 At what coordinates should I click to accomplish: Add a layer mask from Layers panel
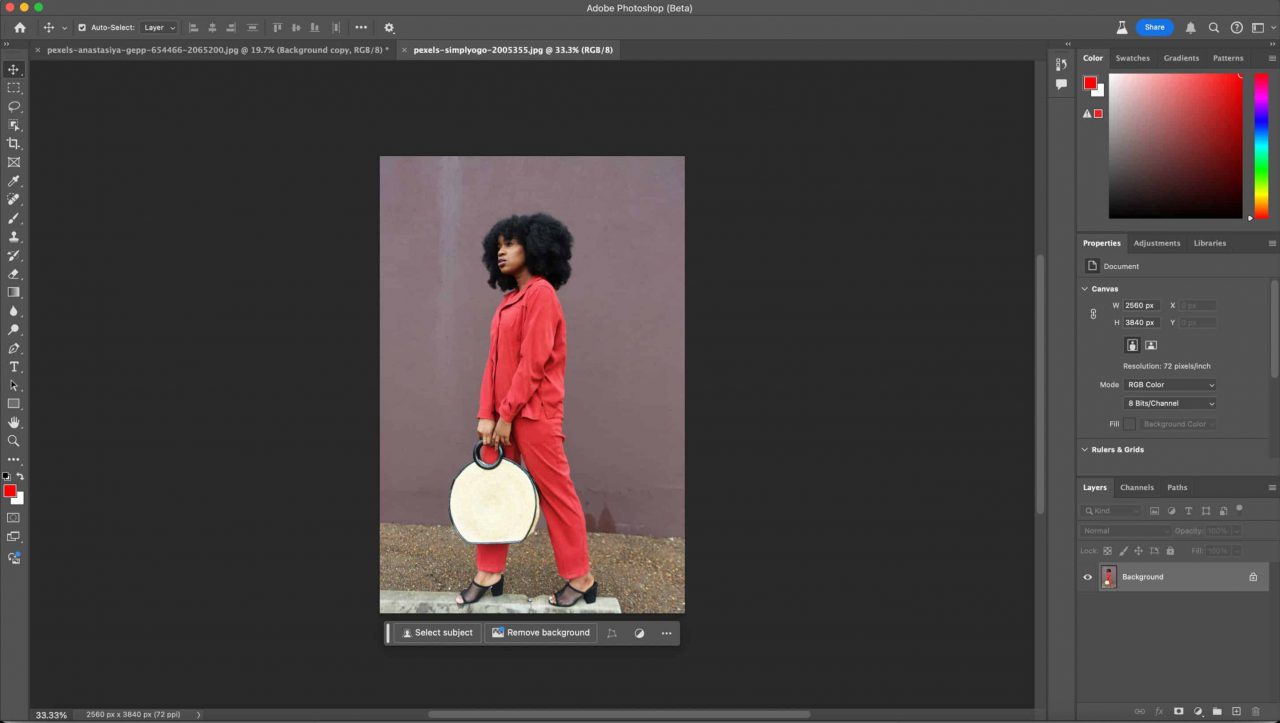point(1178,712)
